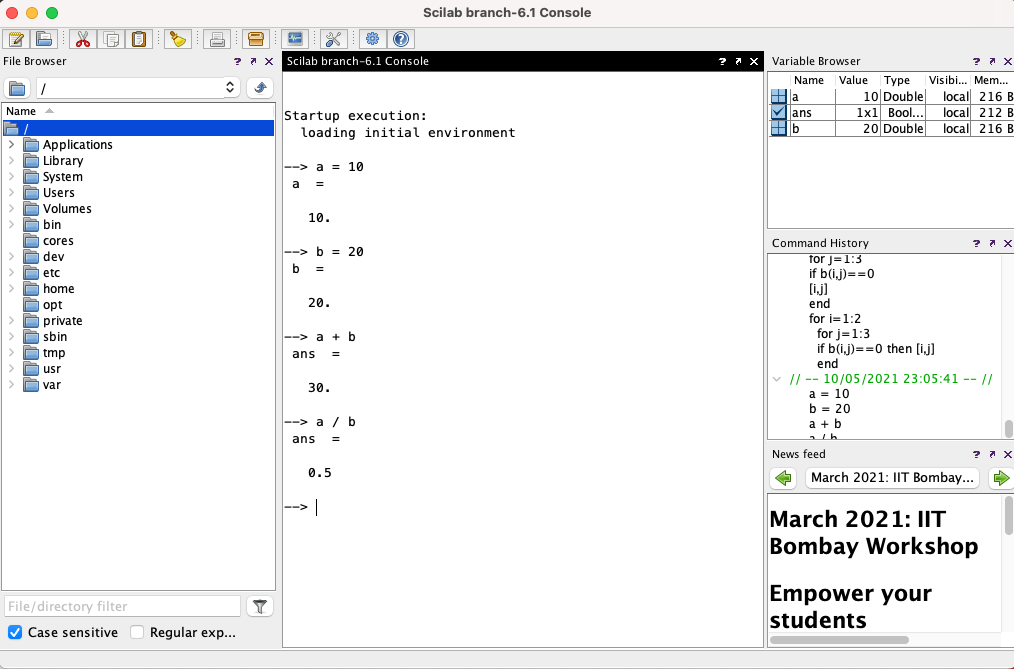Expand the home folder
The height and width of the screenshot is (669, 1014).
(12, 289)
